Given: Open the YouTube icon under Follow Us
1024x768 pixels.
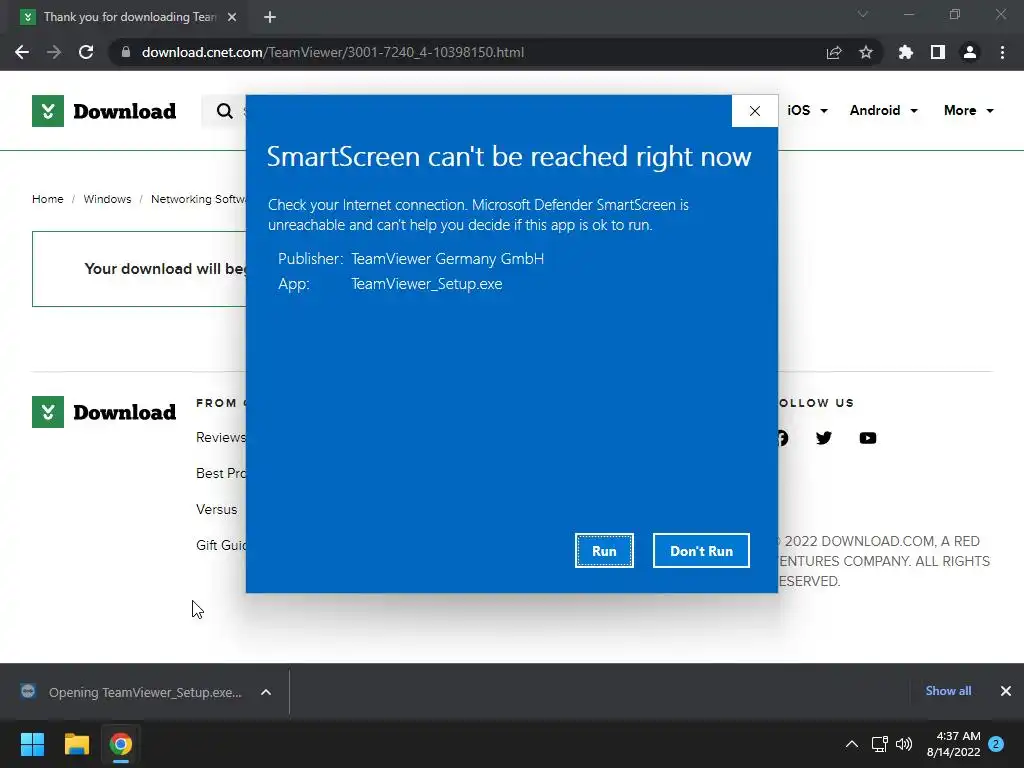Looking at the screenshot, I should 868,438.
